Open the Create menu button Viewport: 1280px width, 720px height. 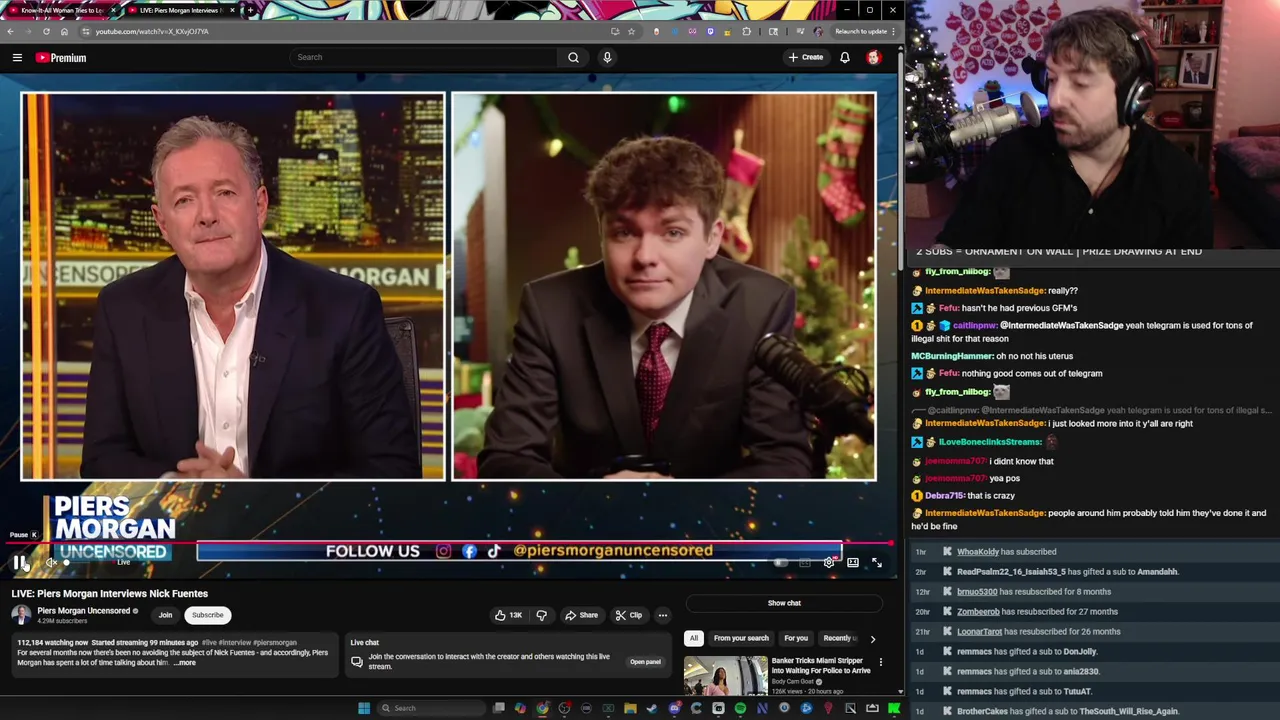tap(806, 57)
